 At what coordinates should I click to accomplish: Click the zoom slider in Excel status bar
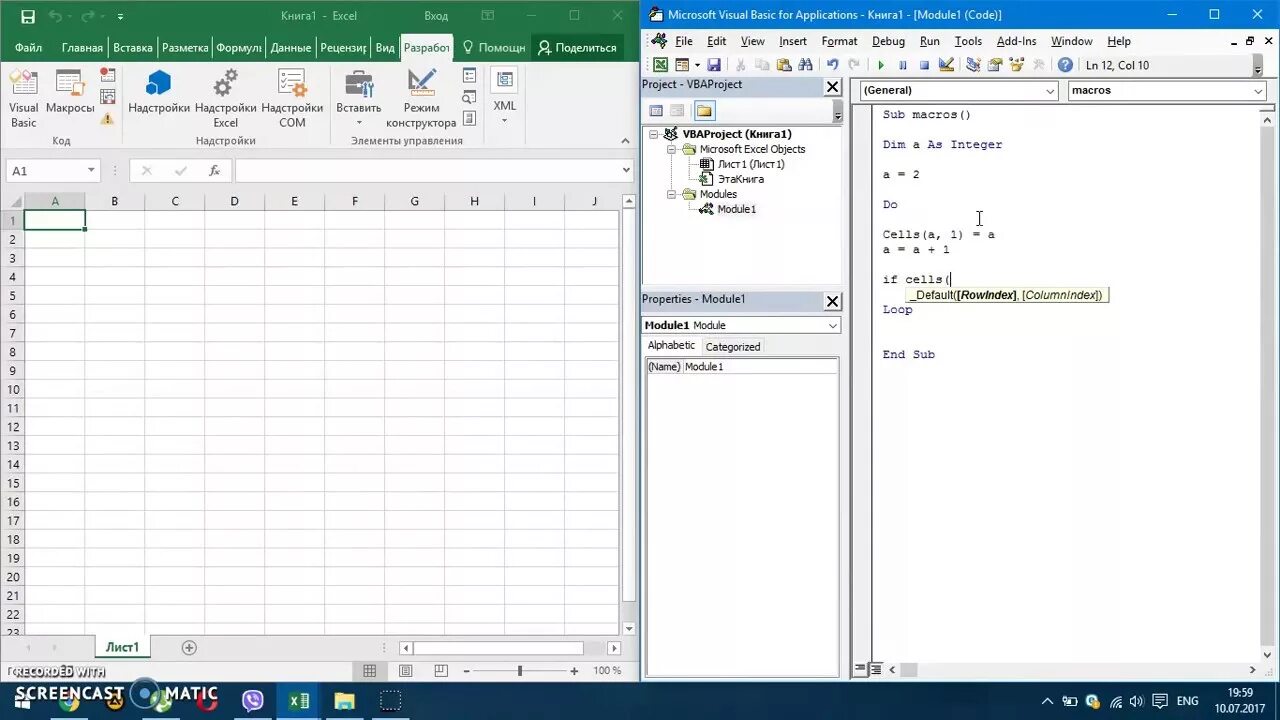point(520,671)
